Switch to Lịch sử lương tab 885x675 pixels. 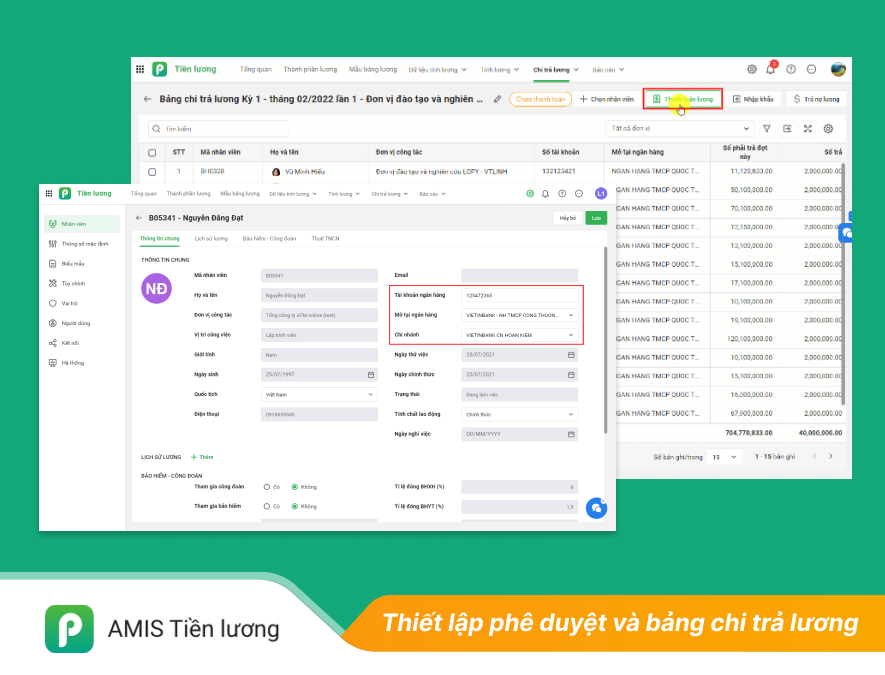211,239
